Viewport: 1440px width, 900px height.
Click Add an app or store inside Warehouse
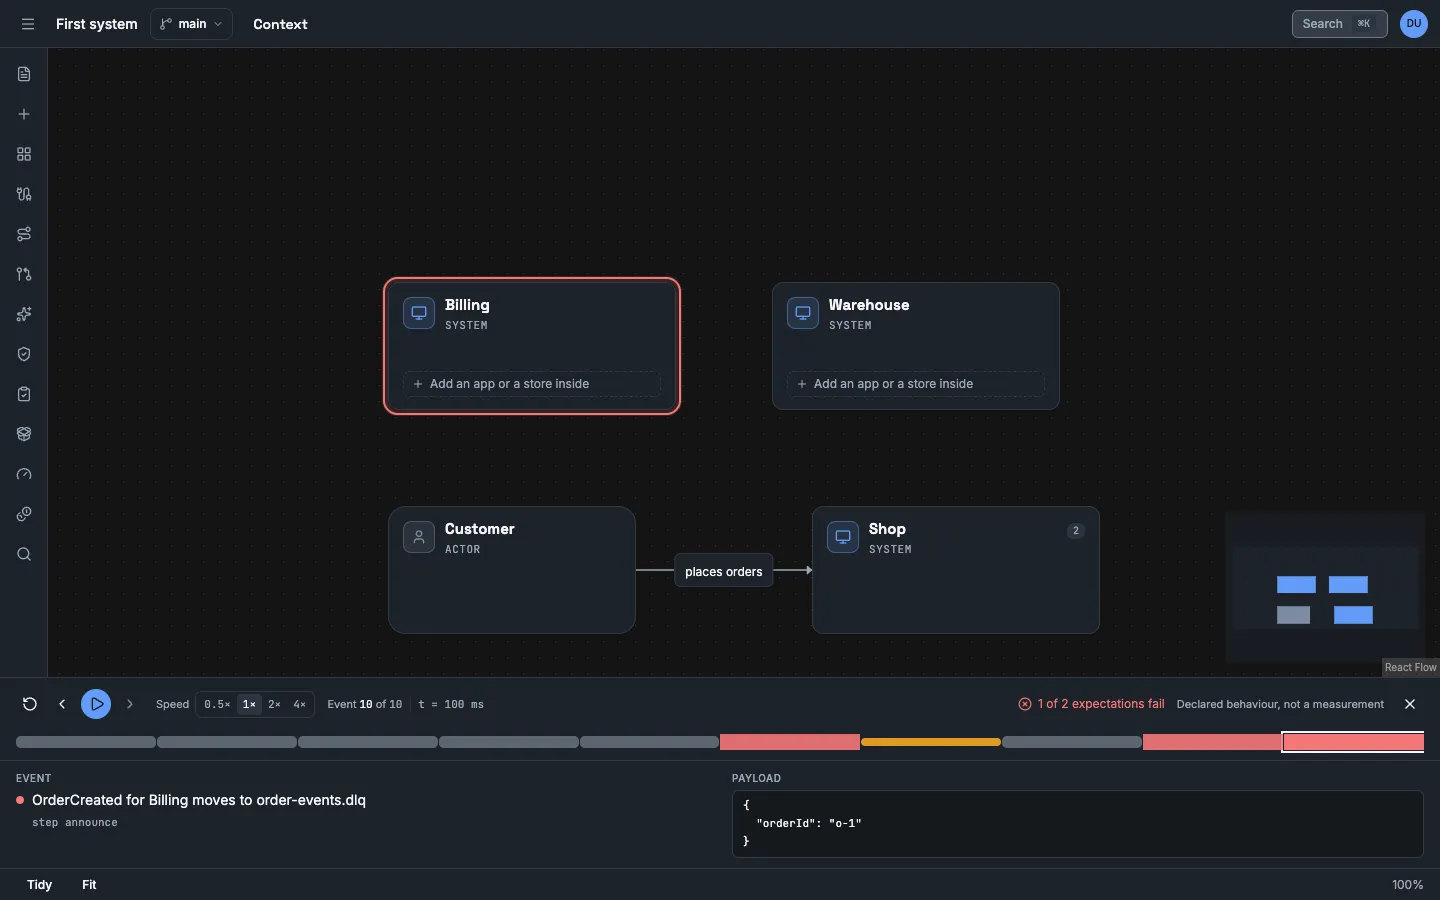click(916, 384)
